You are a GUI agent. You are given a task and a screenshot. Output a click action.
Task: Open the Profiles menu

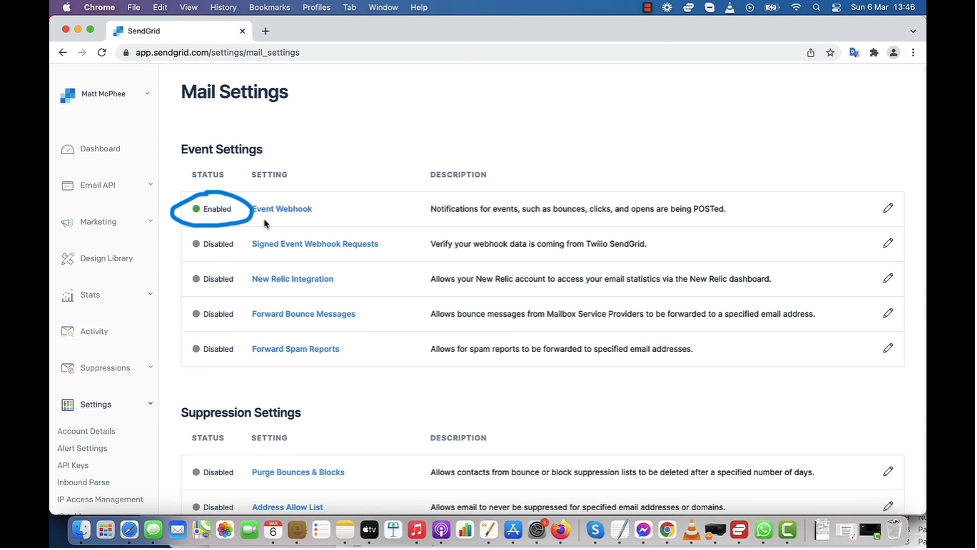coord(316,7)
